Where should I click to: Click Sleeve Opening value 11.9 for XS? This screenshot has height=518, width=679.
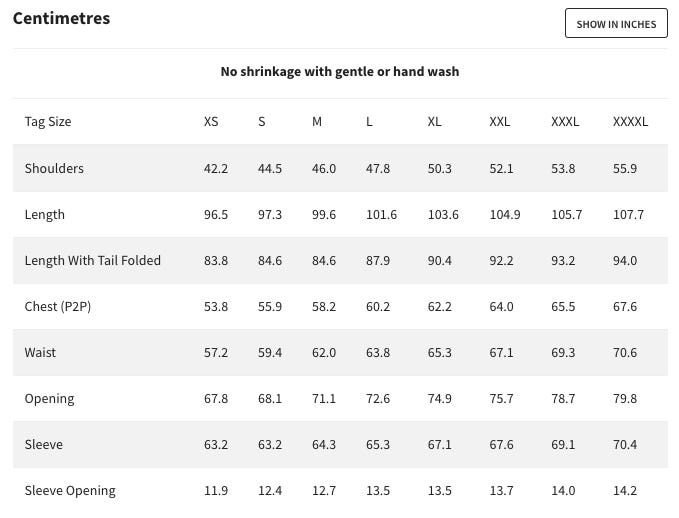[x=216, y=490]
